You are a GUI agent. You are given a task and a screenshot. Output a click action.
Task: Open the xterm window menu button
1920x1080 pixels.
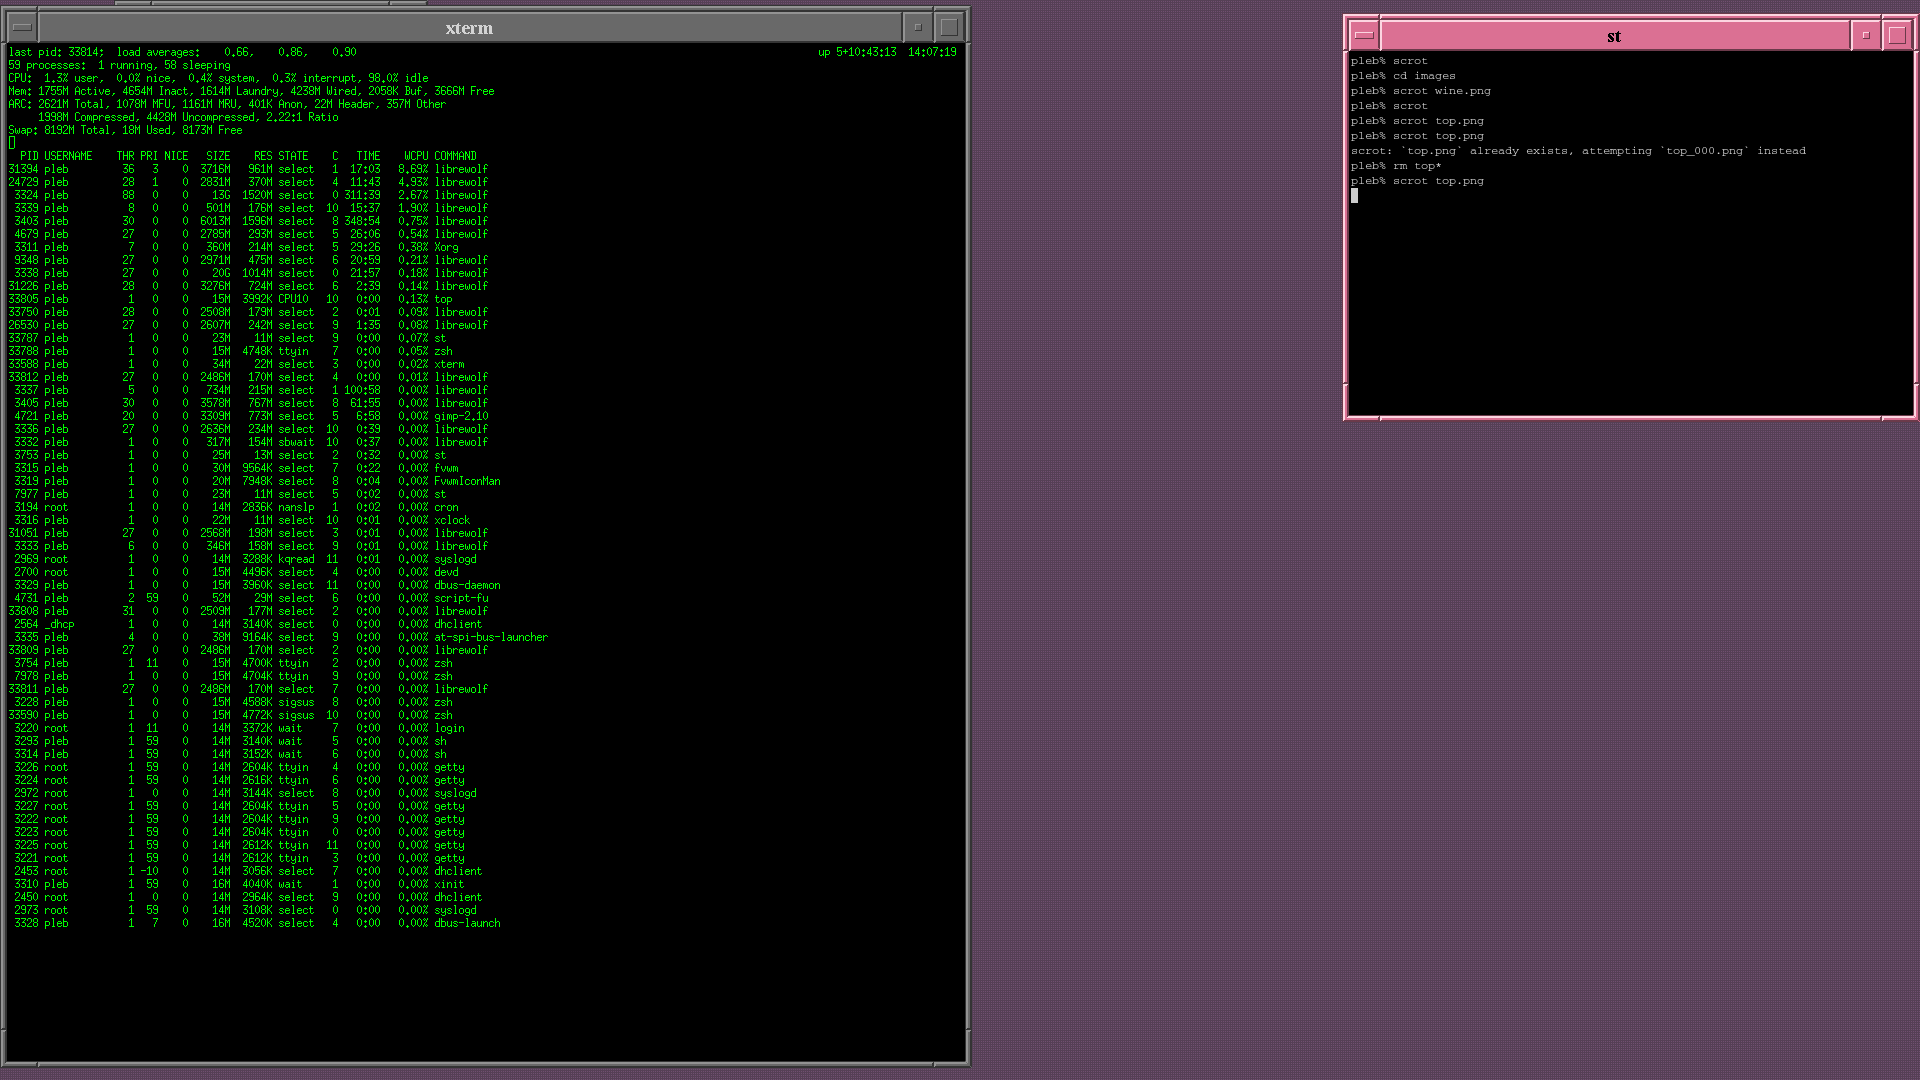point(21,27)
